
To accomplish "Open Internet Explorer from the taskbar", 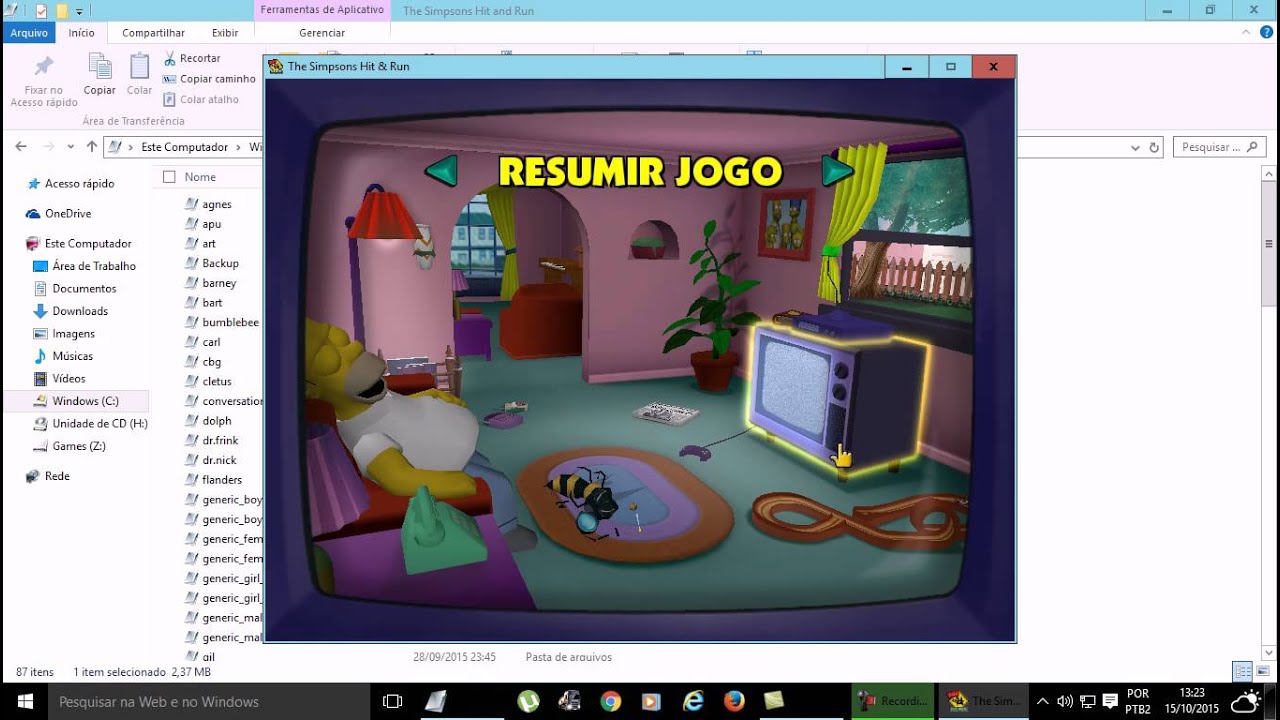I will 693,701.
